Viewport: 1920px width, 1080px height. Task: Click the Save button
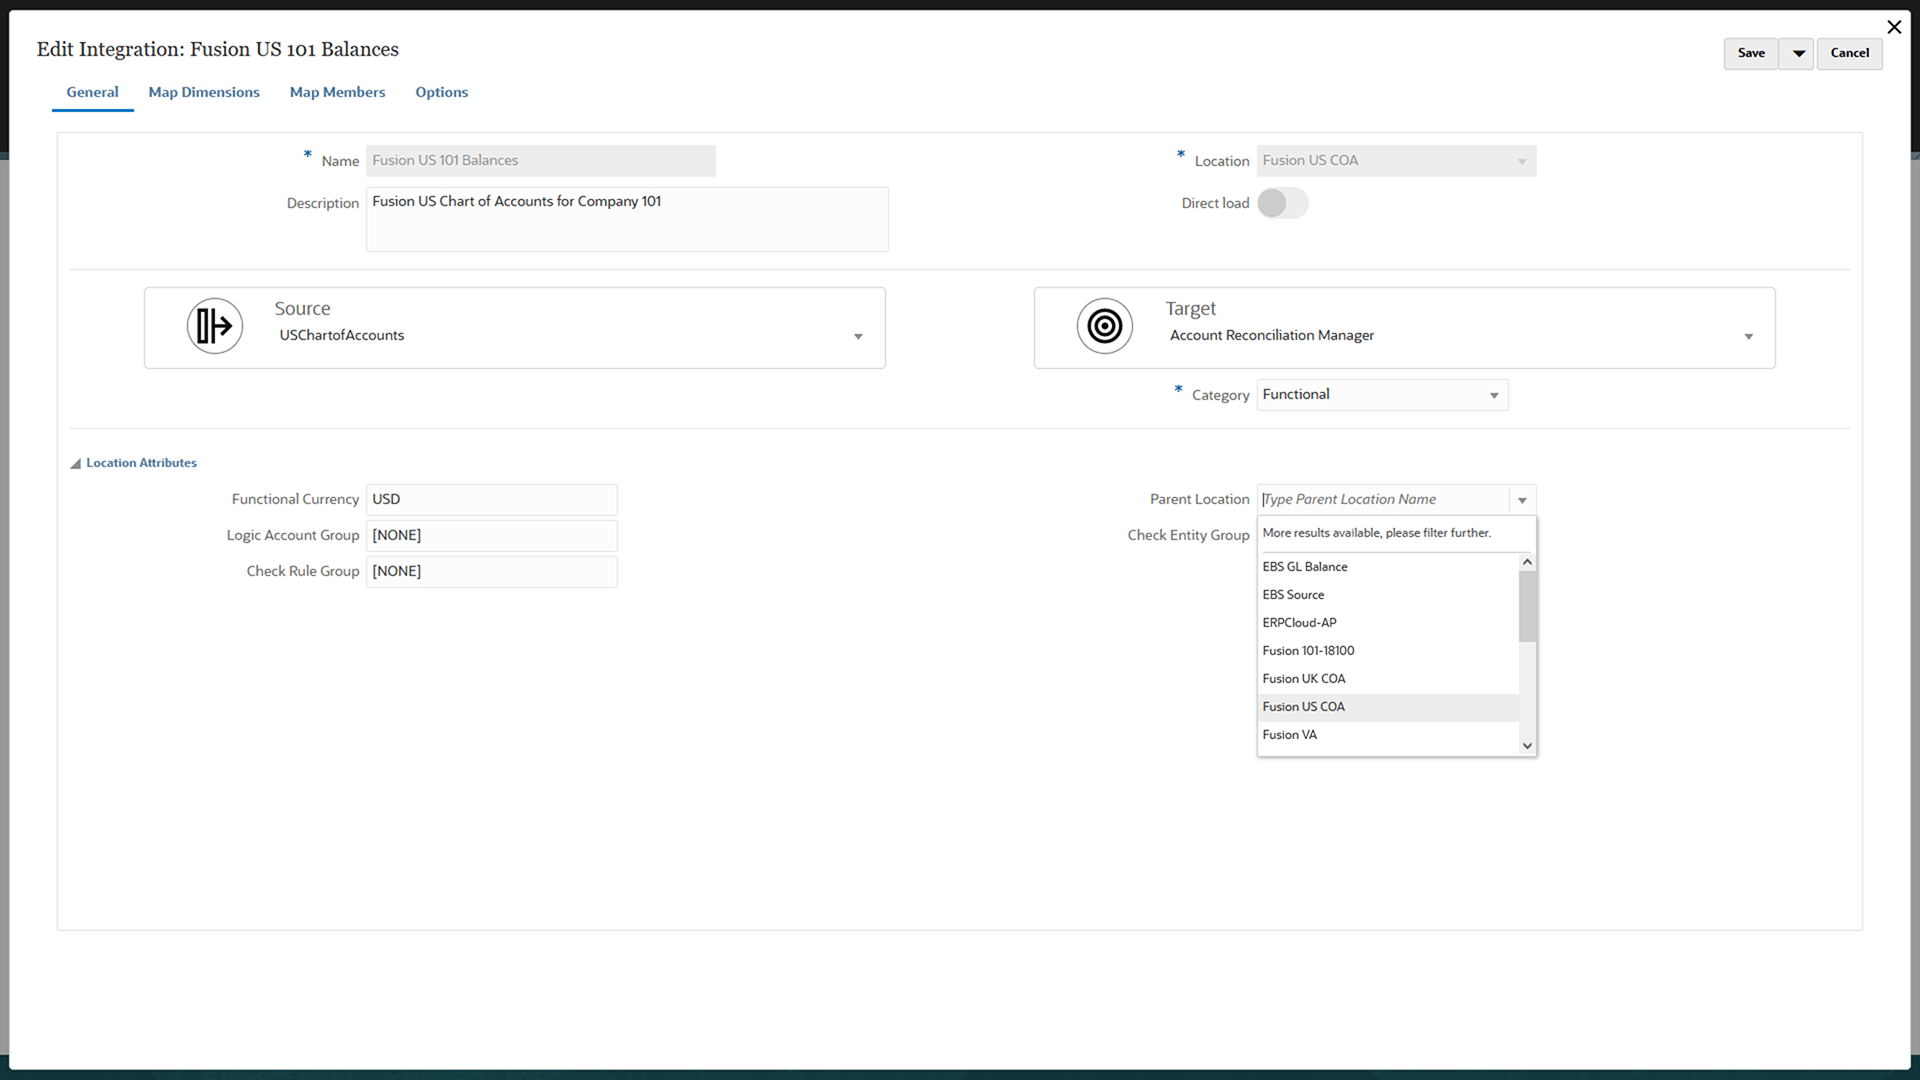click(x=1751, y=53)
